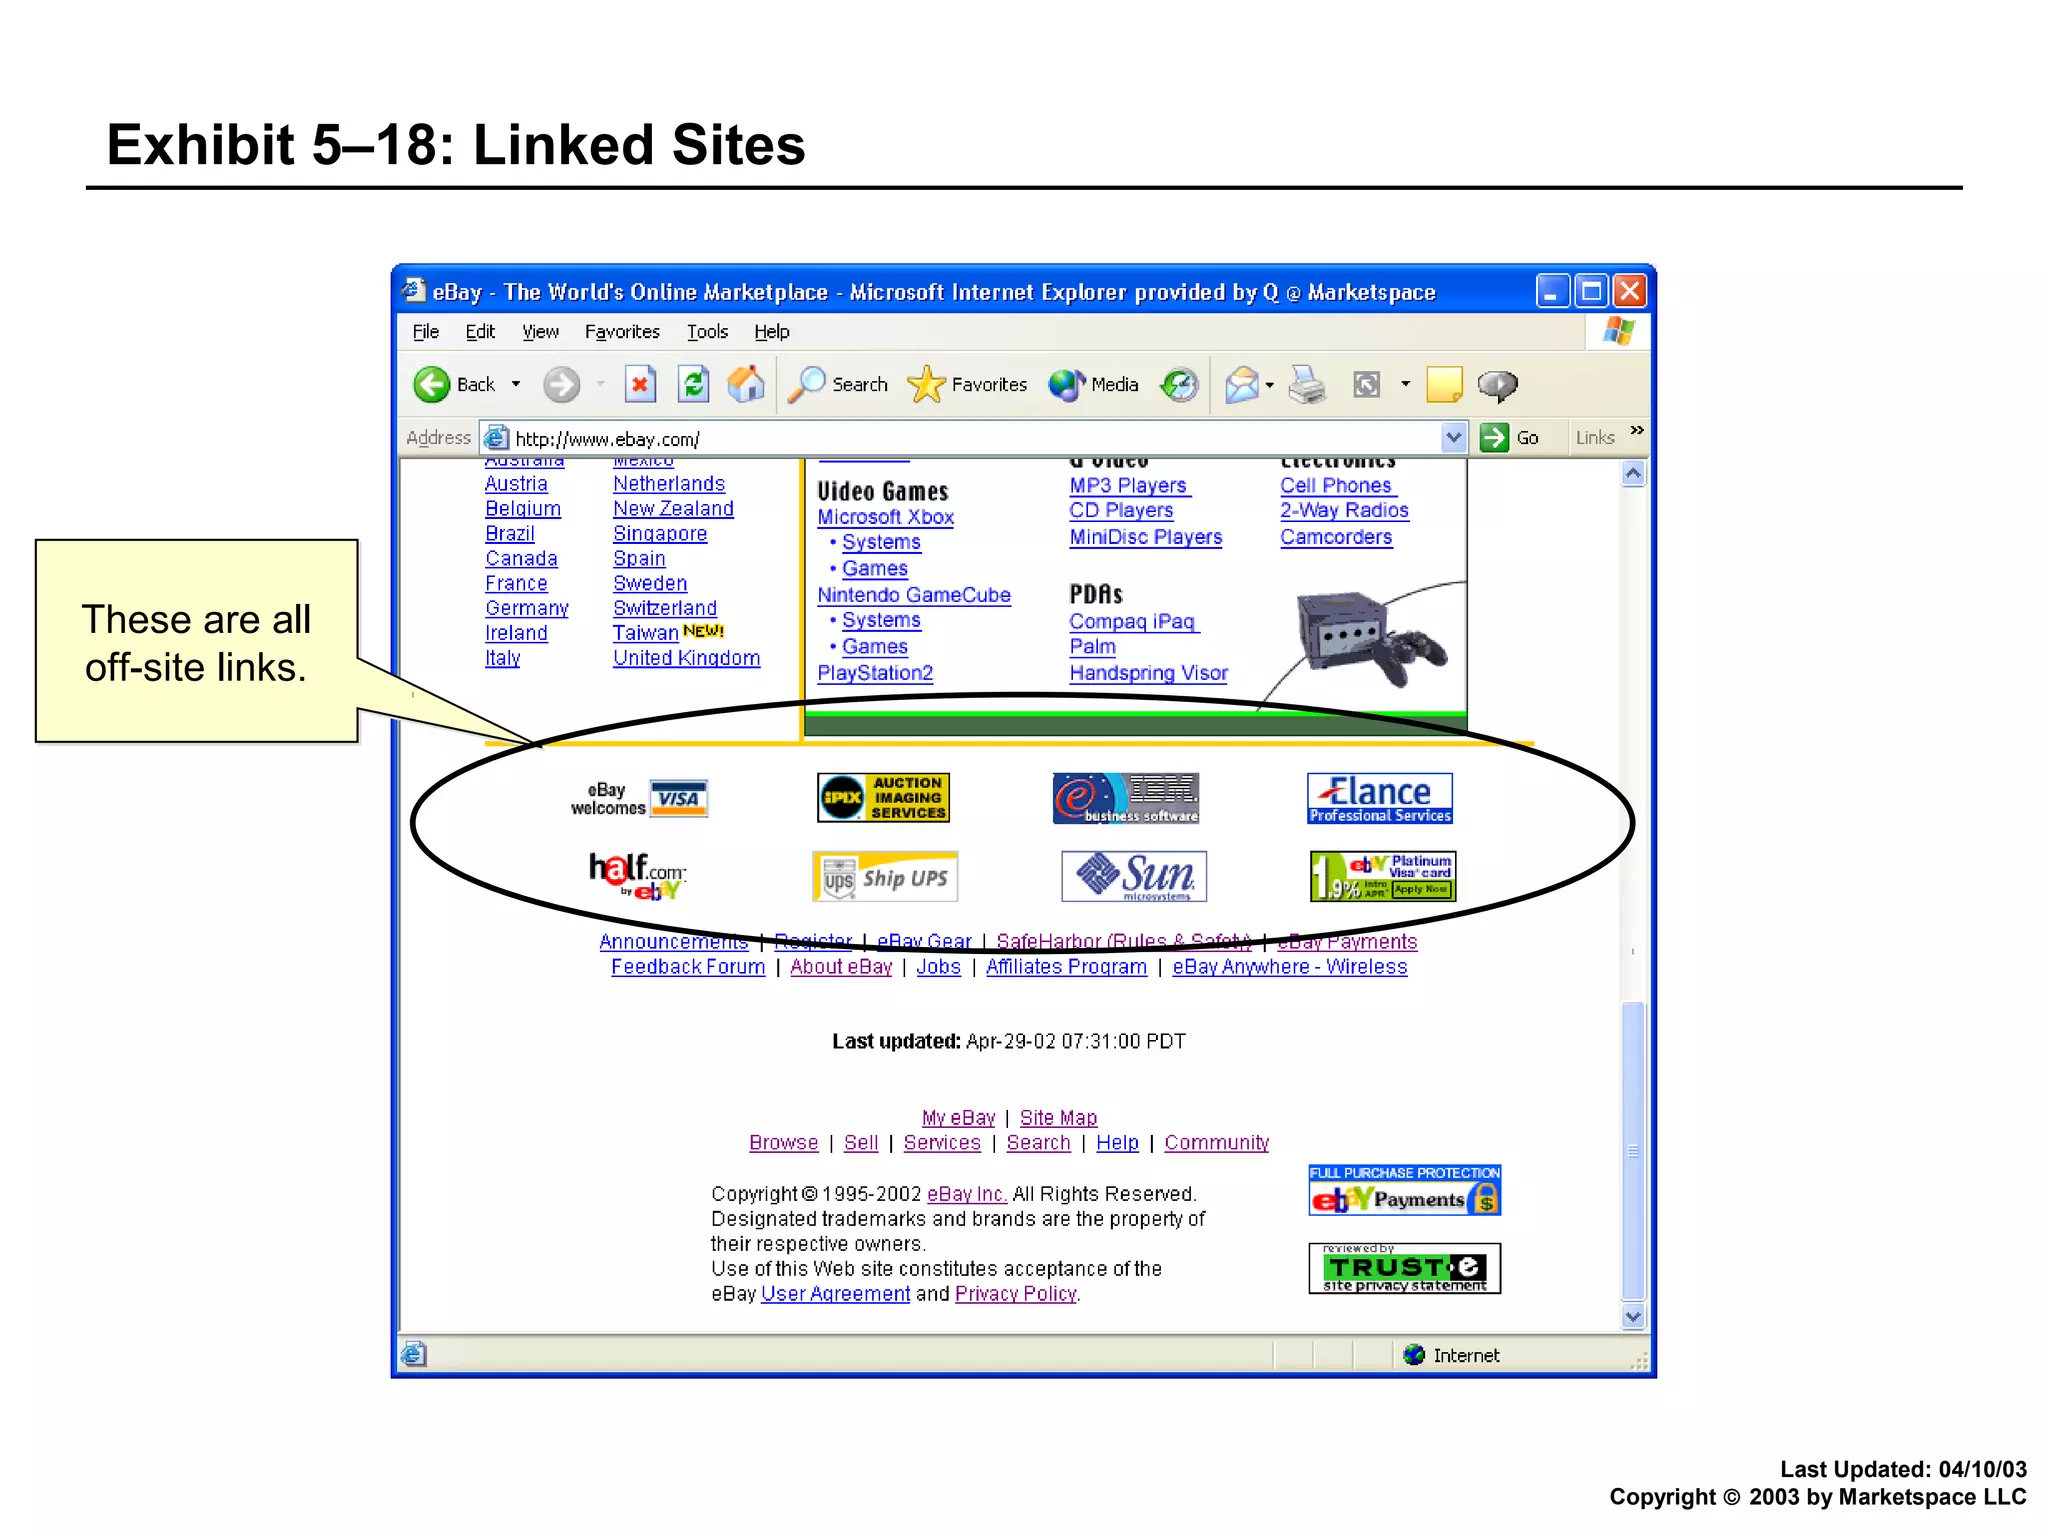The width and height of the screenshot is (2048, 1536).
Task: Open the Nintendo GameCube link
Action: tap(914, 595)
